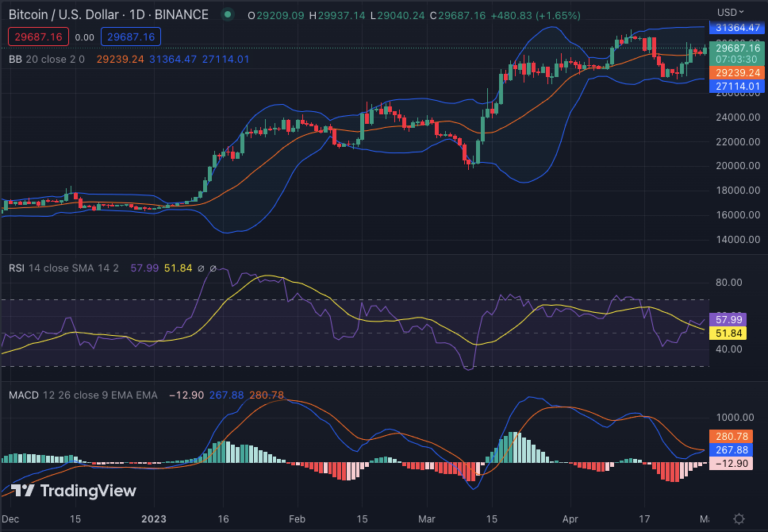Click the green market status dot
Screen dimensions: 768x532
tap(229, 15)
